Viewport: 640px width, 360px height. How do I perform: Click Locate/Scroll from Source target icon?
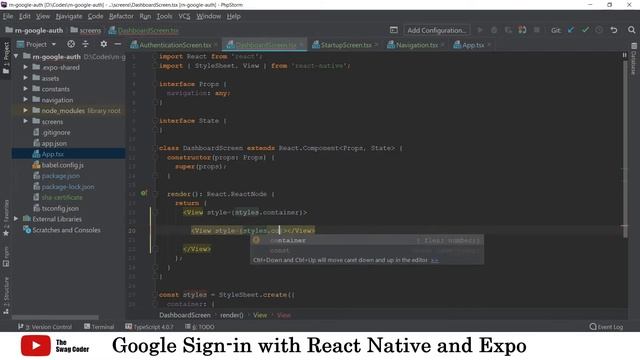pos(71,44)
